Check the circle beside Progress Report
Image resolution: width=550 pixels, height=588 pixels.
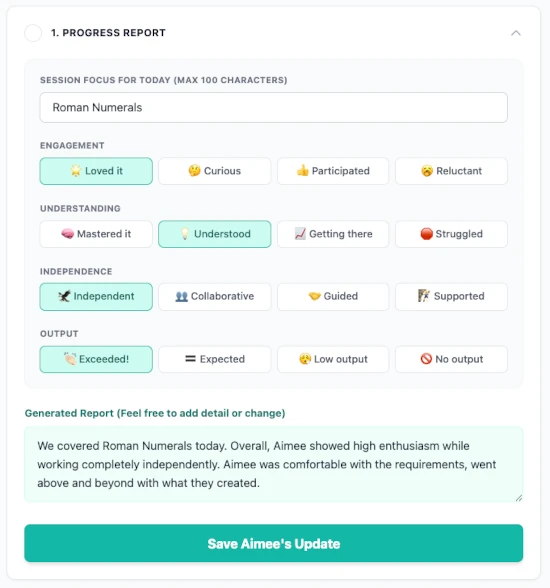(33, 33)
